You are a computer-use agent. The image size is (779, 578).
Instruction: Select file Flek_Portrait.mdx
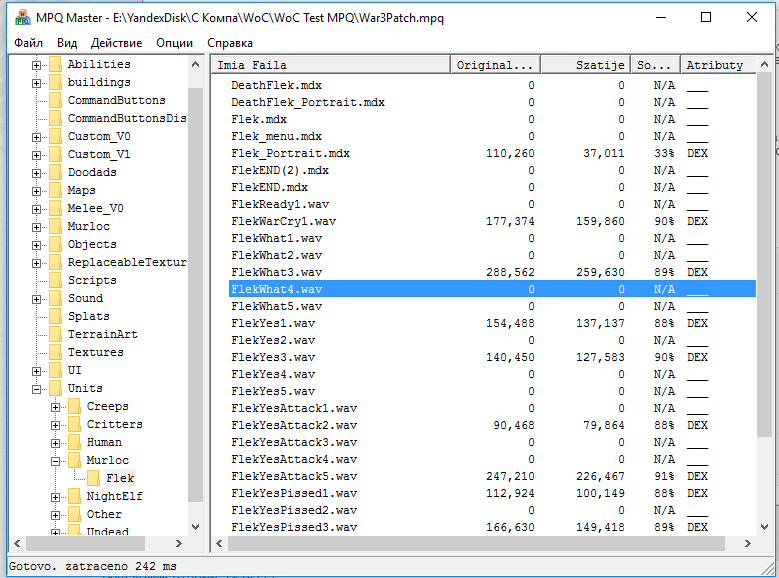tap(290, 154)
